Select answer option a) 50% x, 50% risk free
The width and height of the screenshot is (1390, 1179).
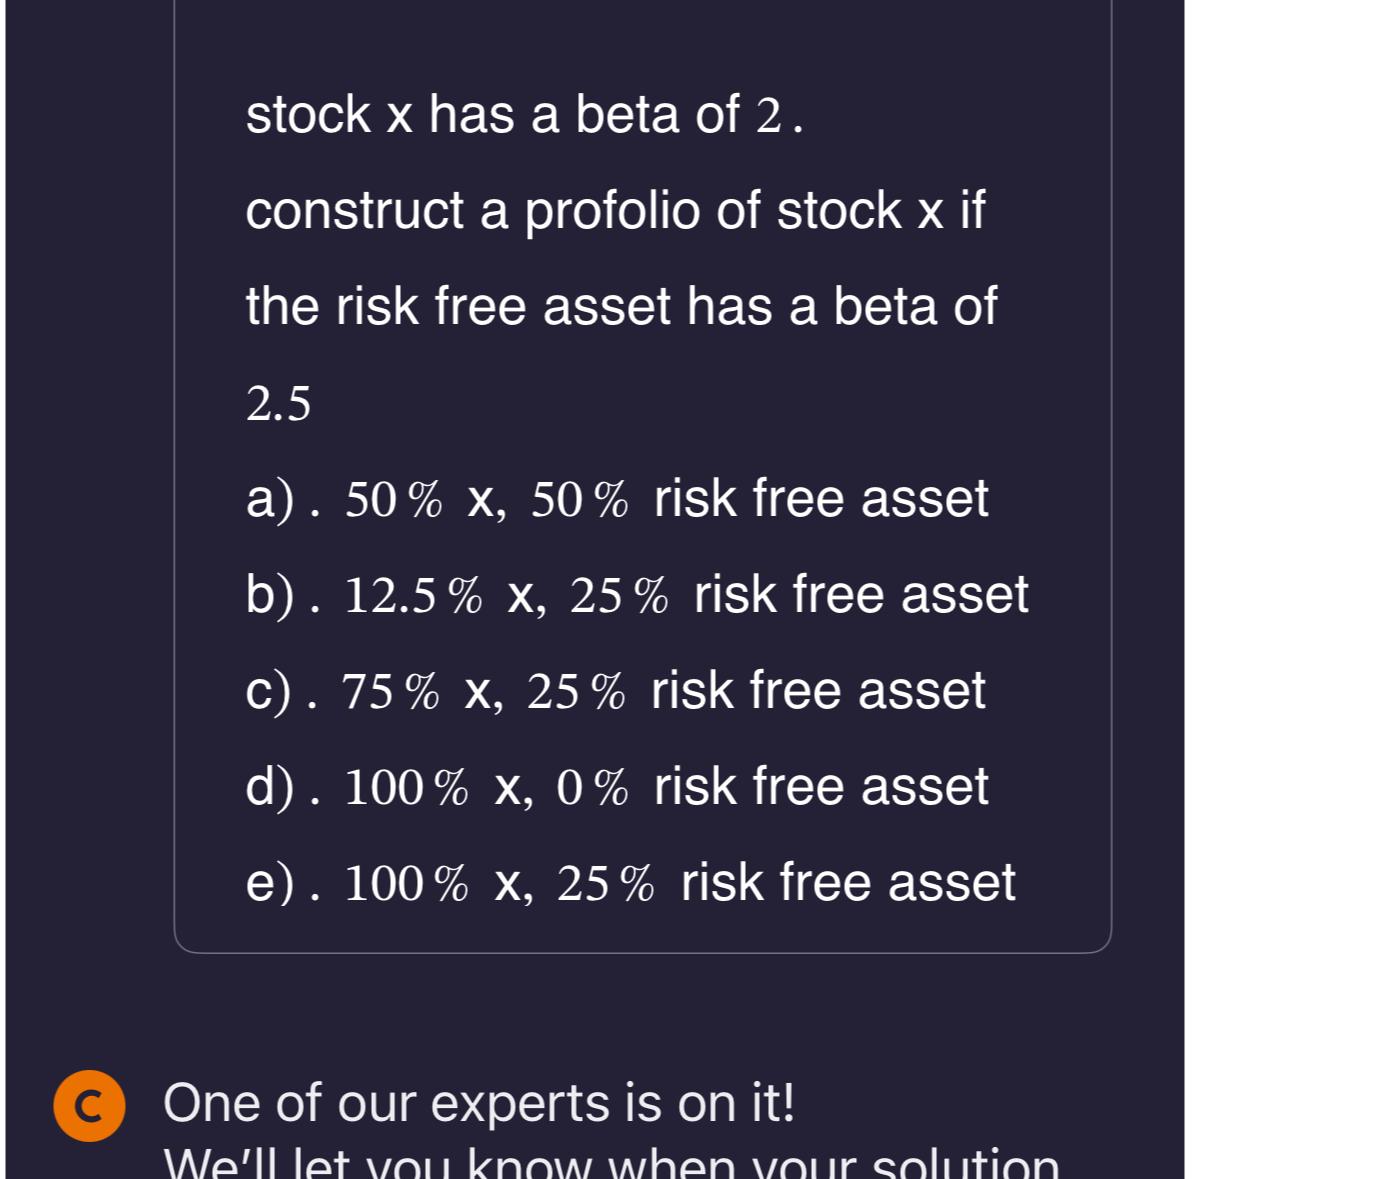click(617, 499)
